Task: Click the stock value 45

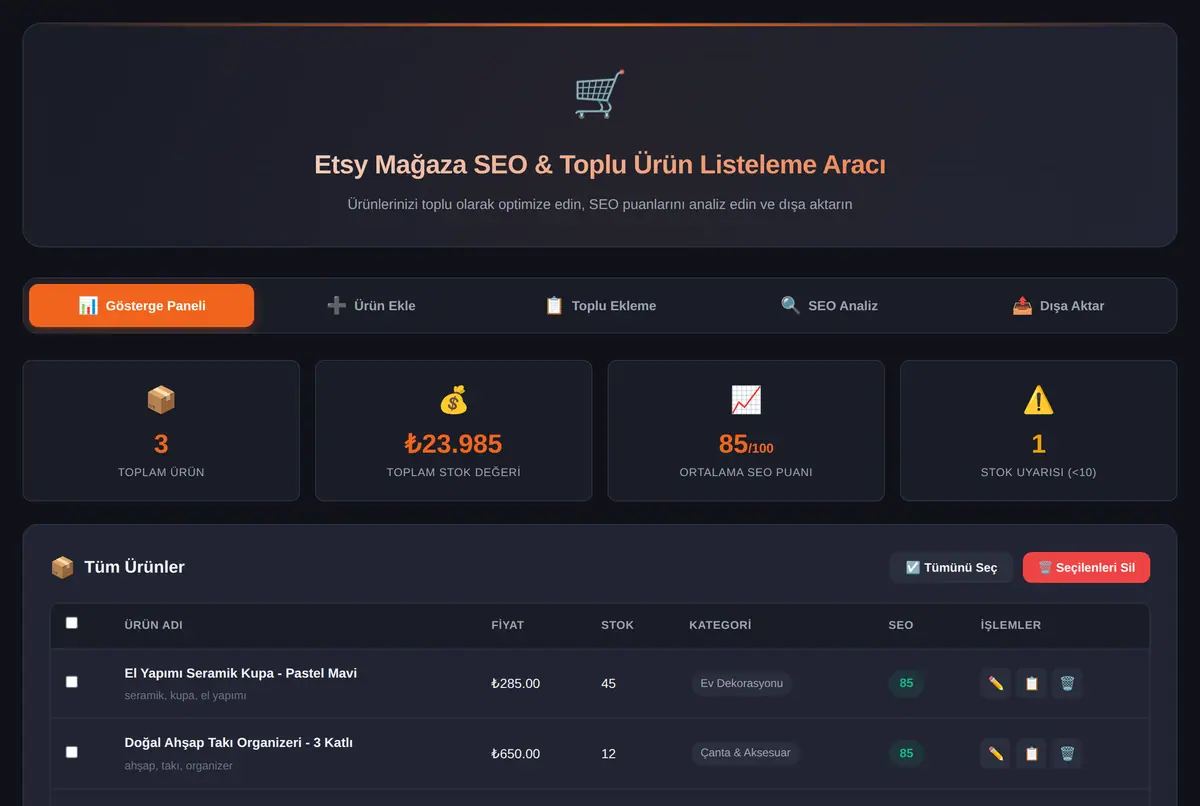Action: pyautogui.click(x=608, y=684)
